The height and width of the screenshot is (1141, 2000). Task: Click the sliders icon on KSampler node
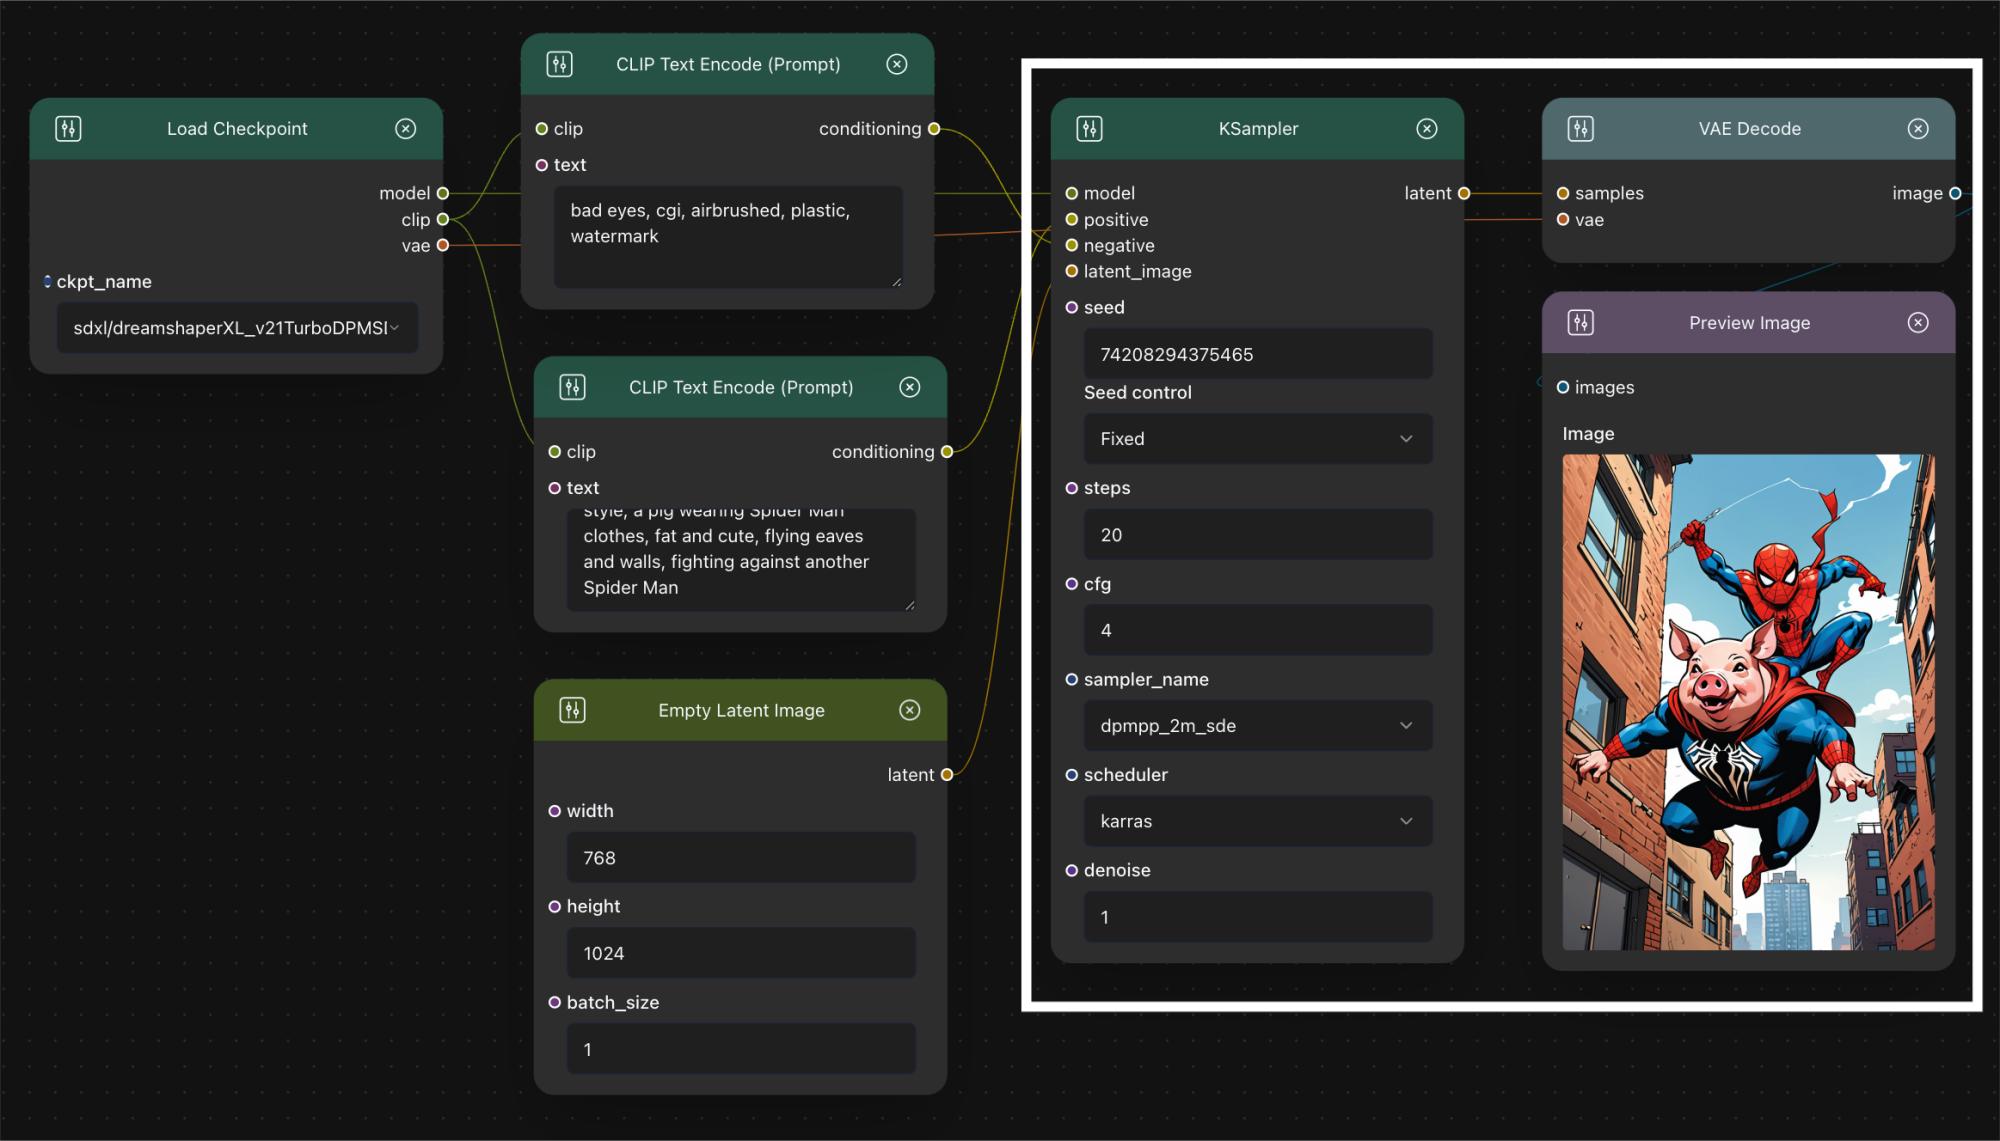tap(1089, 129)
